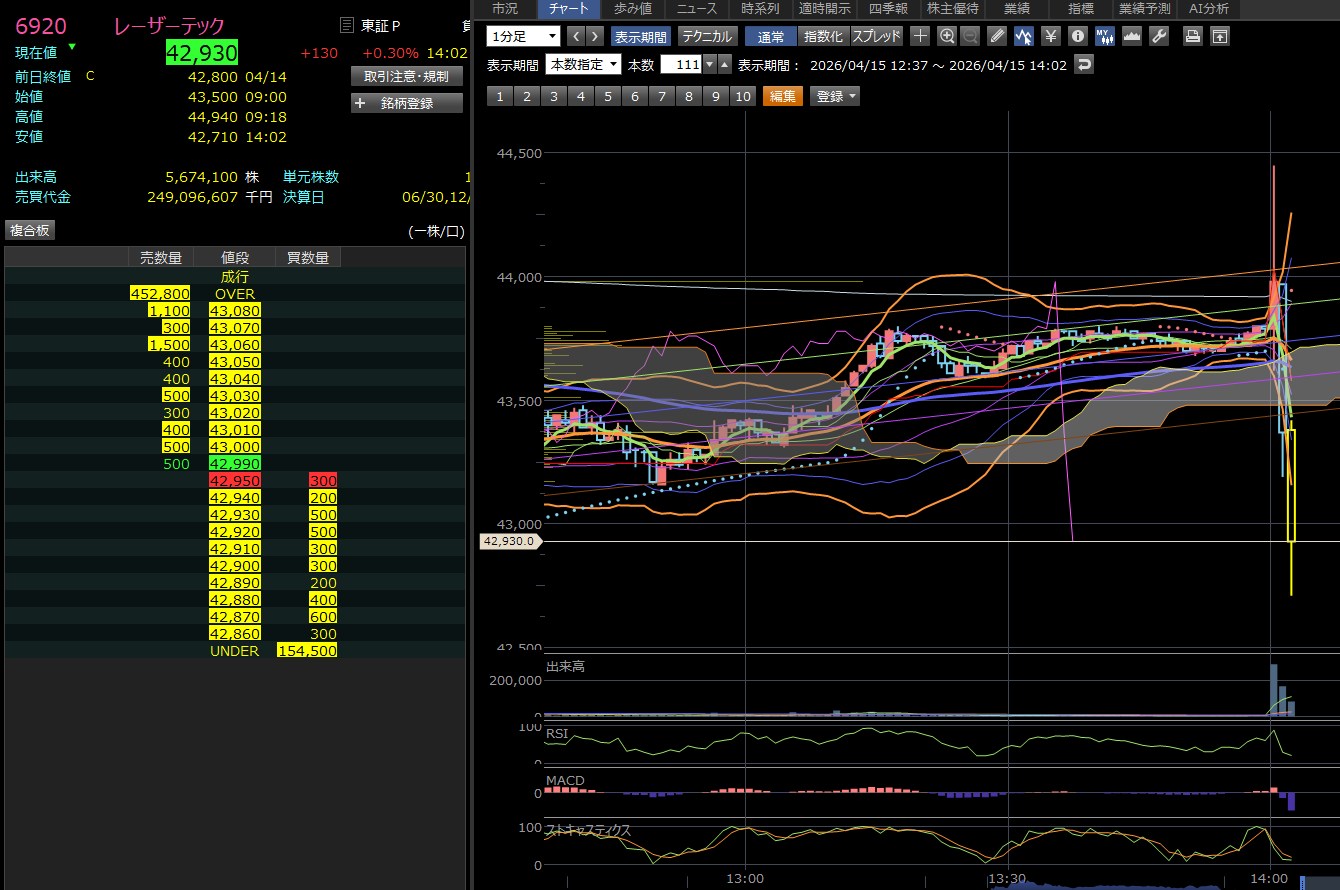Reset display period with the return arrow icon
The image size is (1340, 890).
coord(1083,65)
